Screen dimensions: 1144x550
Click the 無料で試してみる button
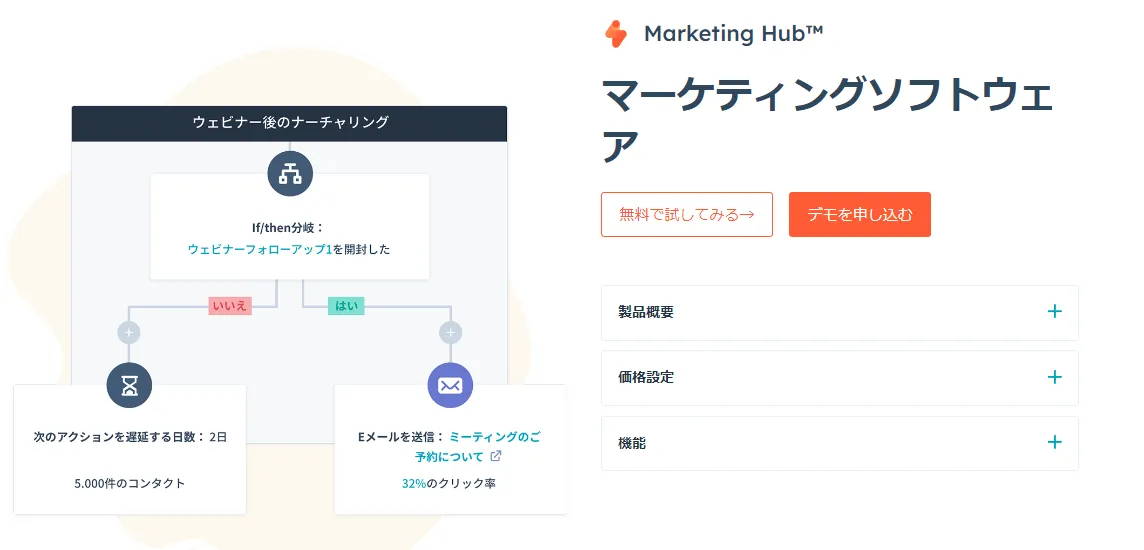pyautogui.click(x=687, y=214)
